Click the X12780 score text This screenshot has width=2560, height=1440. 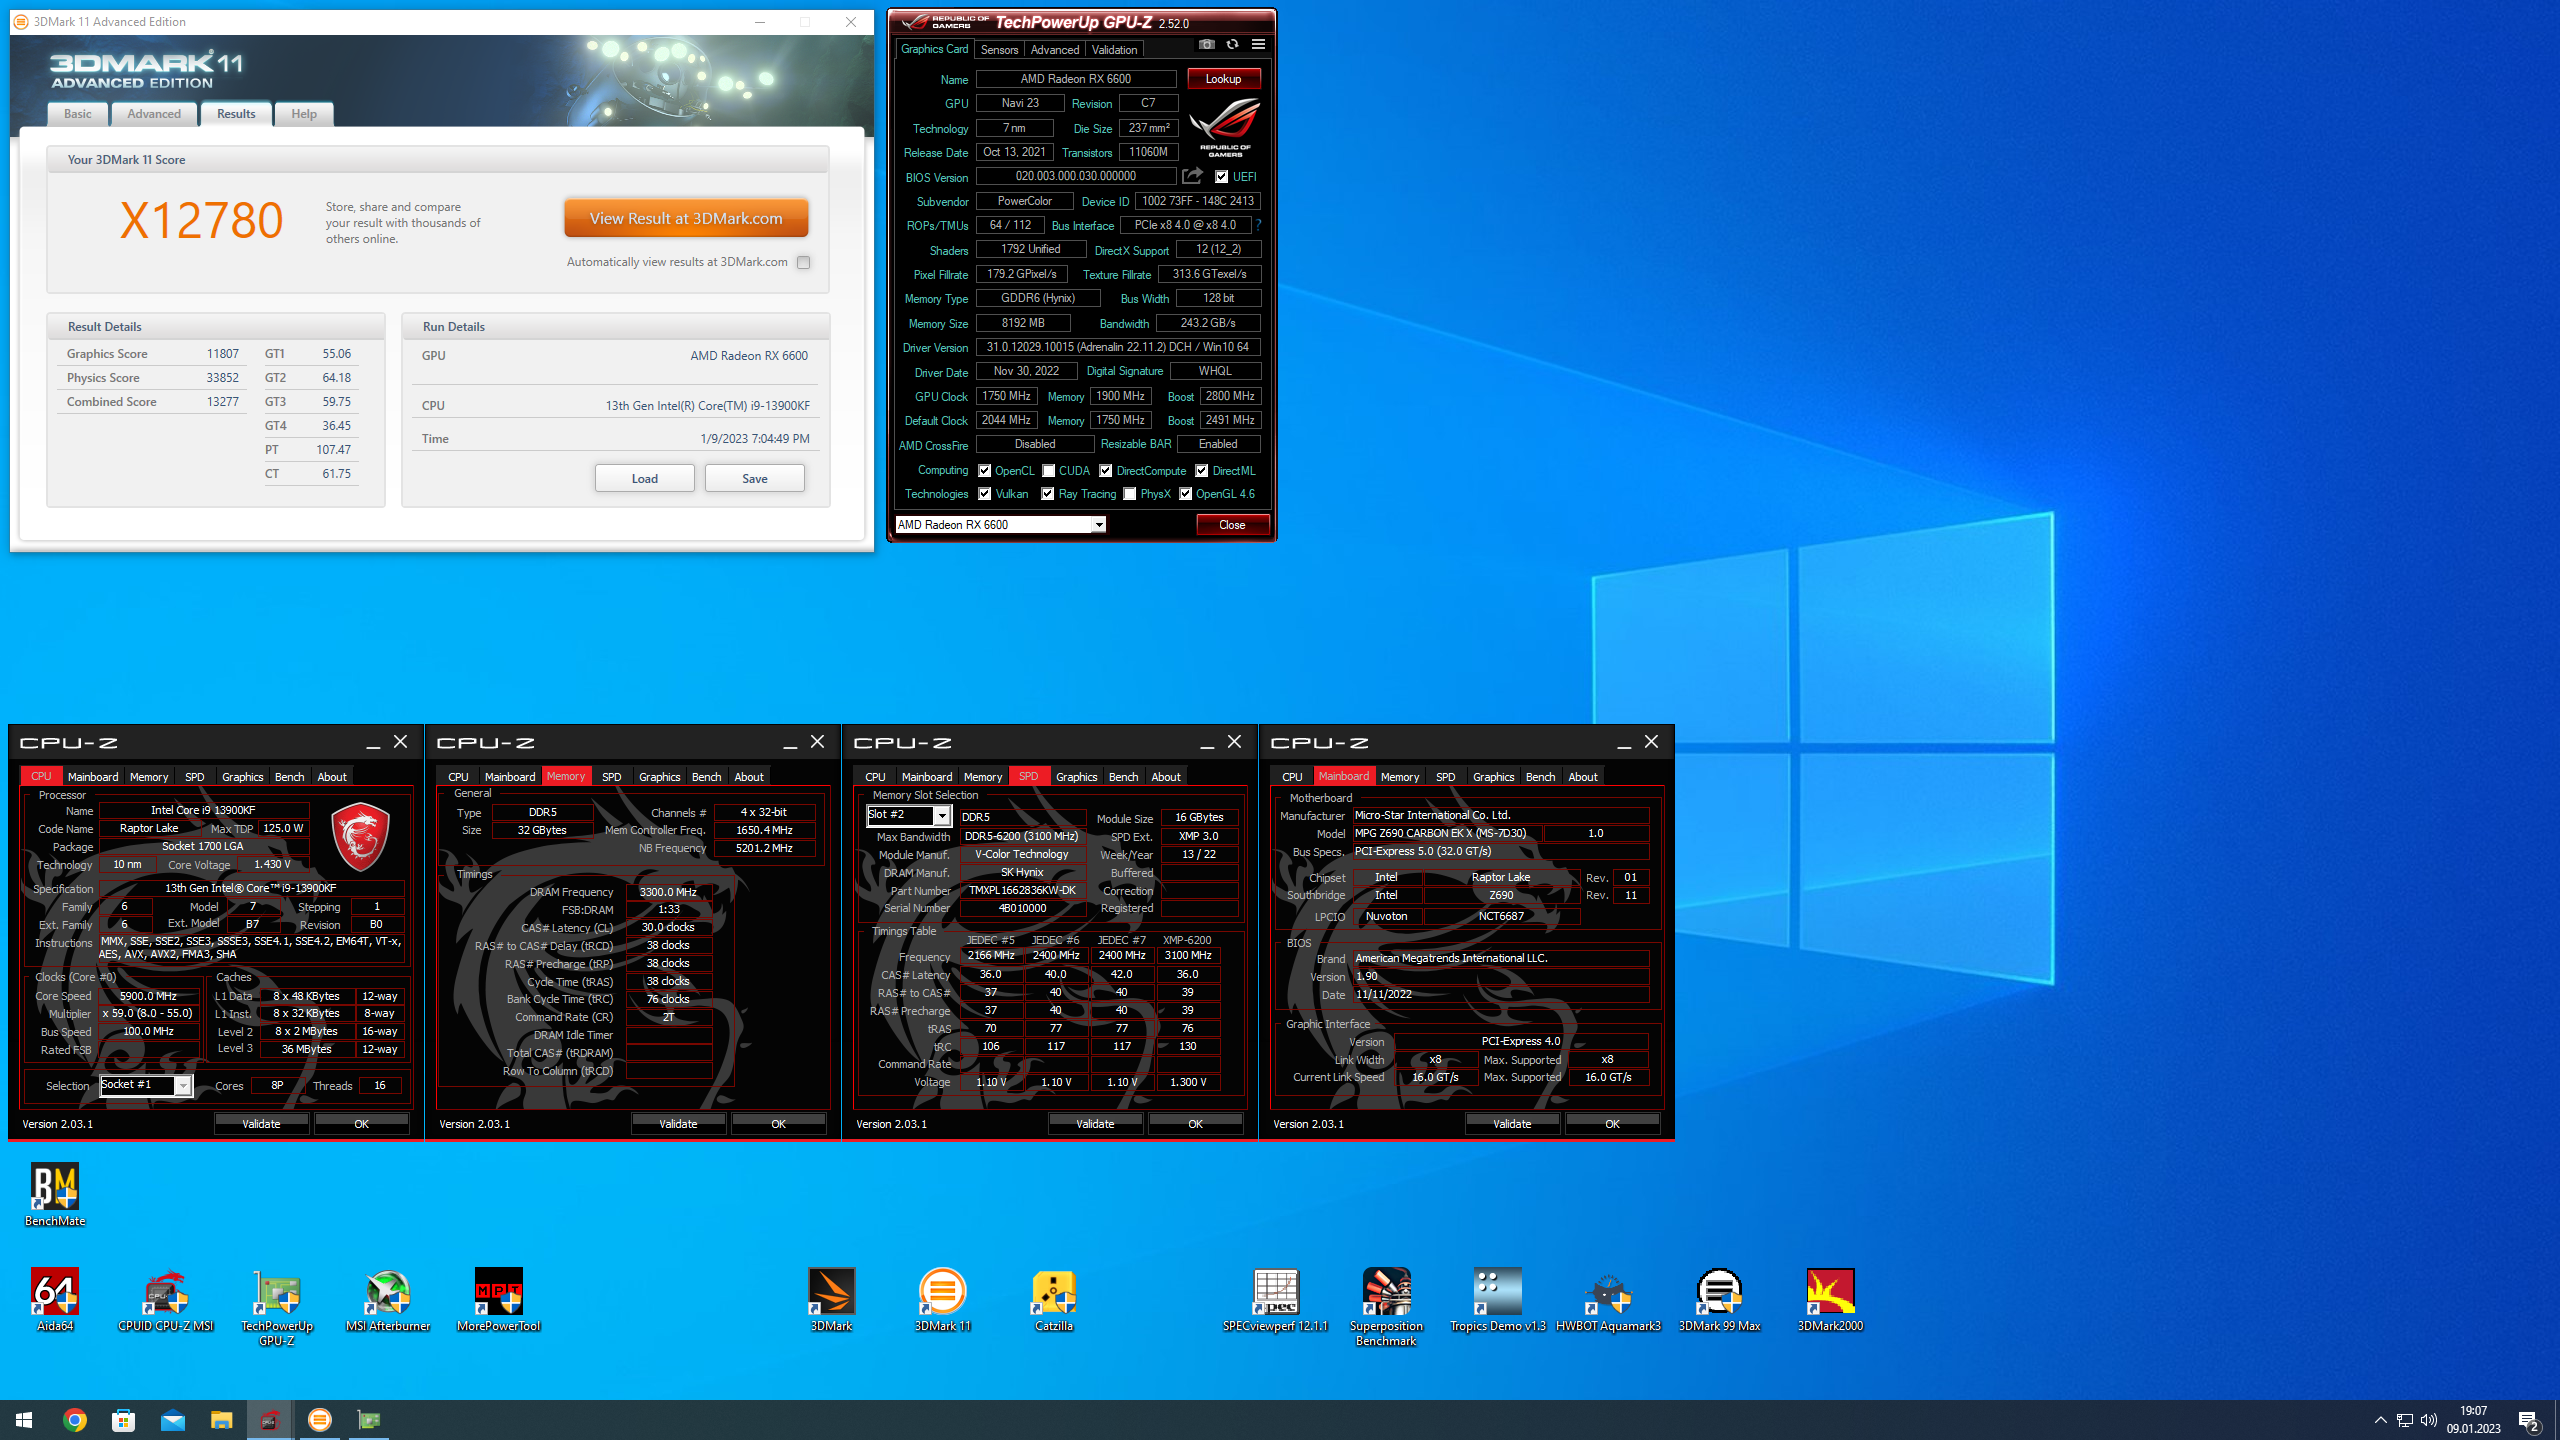coord(201,221)
